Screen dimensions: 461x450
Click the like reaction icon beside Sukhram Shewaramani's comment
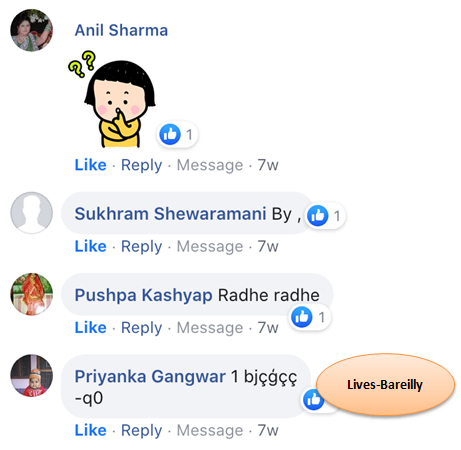(318, 215)
